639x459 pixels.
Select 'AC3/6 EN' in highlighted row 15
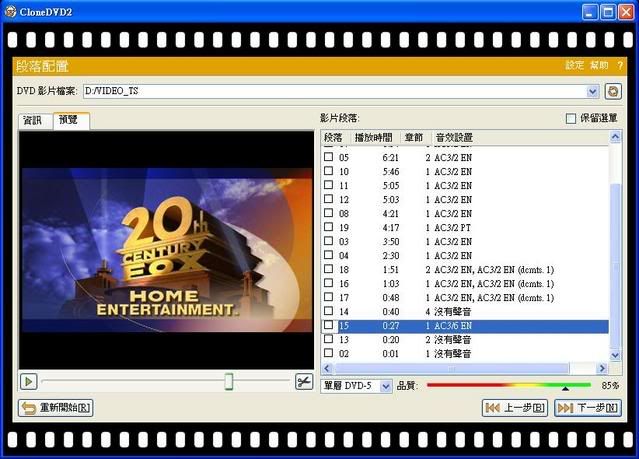453,326
